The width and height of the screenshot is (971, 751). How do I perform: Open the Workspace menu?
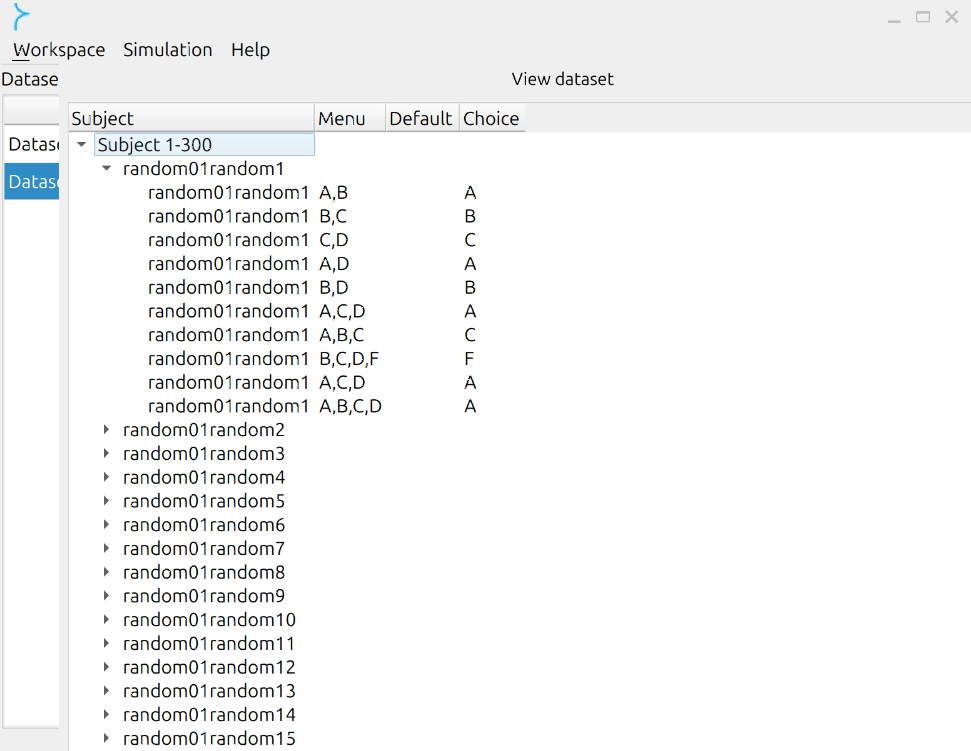(x=59, y=50)
